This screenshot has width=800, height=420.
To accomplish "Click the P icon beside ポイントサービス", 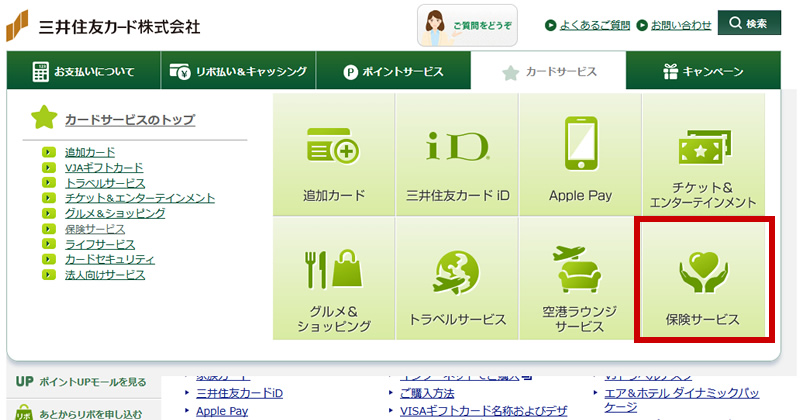I will coord(350,72).
